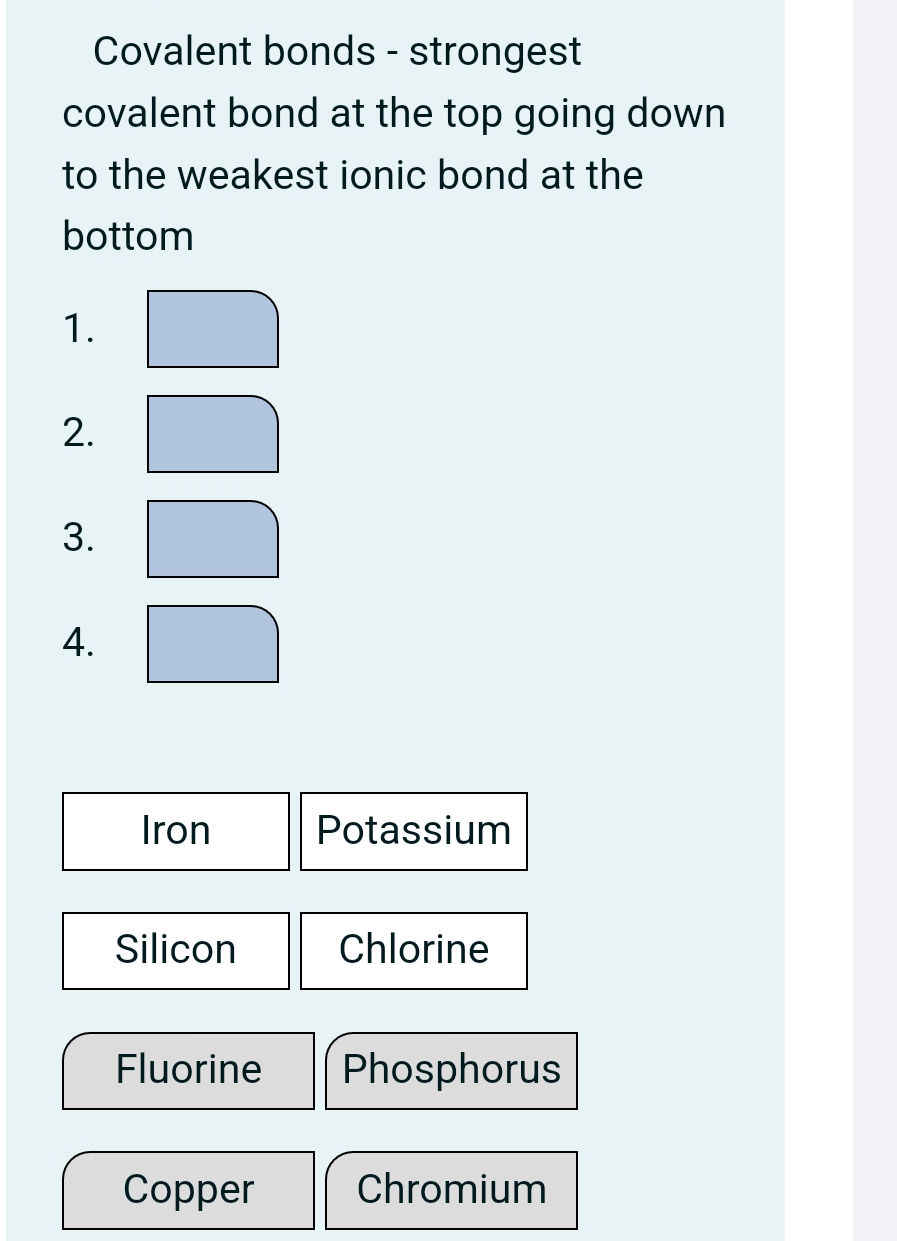Image resolution: width=897 pixels, height=1241 pixels.
Task: Select the Fluorine answer tile
Action: click(x=188, y=1069)
